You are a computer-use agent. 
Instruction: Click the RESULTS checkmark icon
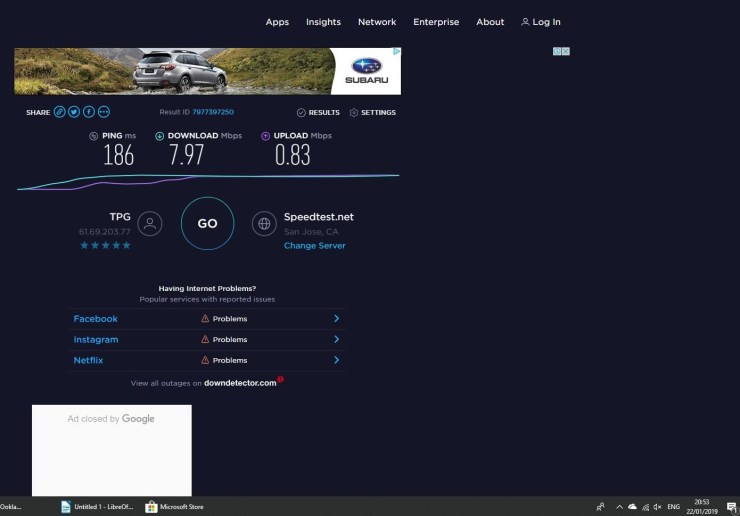click(x=301, y=112)
